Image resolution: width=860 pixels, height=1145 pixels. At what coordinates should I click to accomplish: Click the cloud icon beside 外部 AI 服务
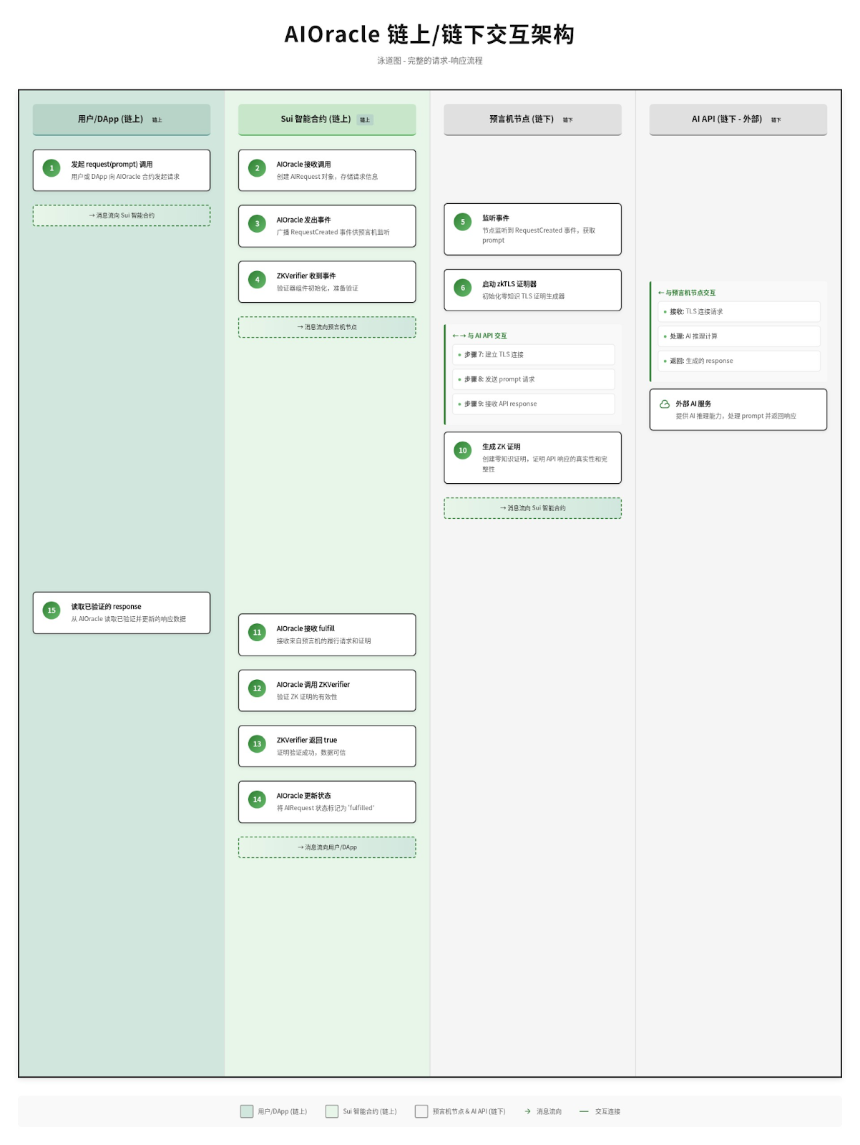[x=664, y=404]
